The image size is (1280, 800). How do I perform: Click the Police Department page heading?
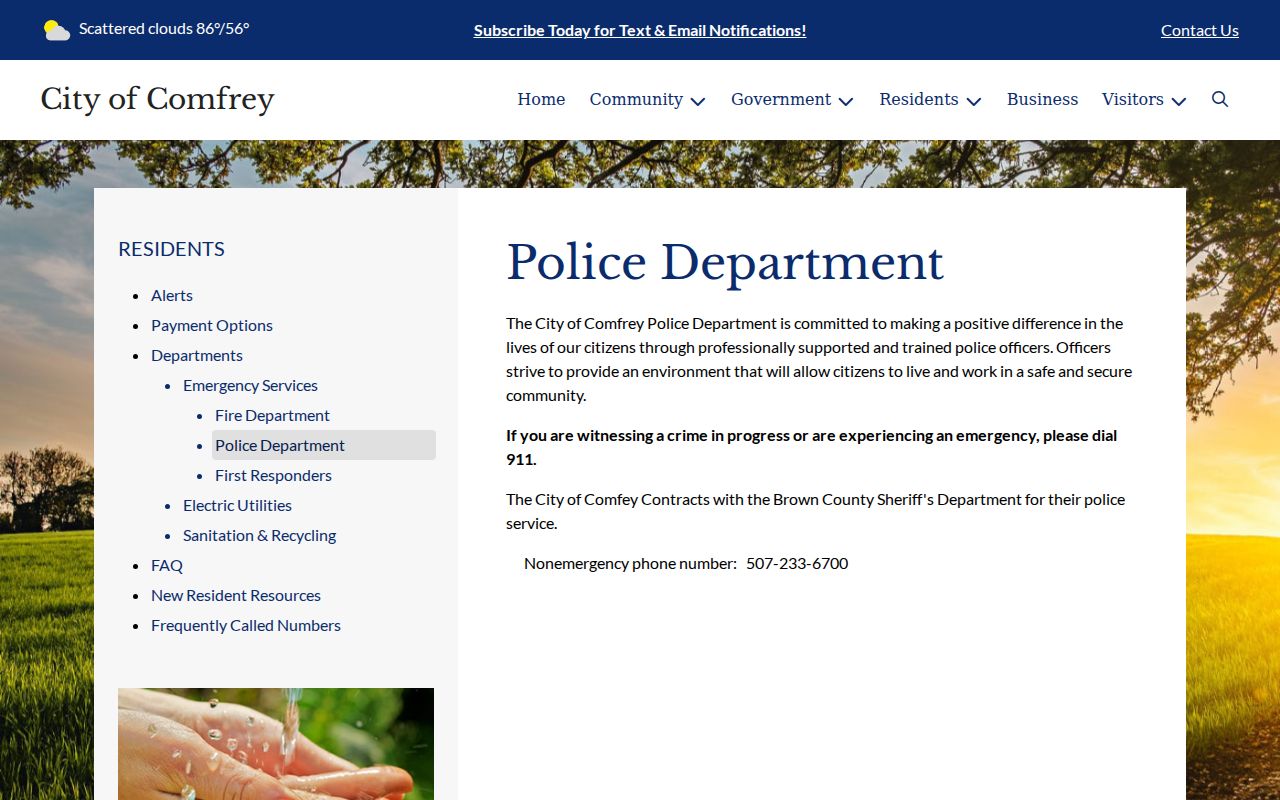coord(725,263)
